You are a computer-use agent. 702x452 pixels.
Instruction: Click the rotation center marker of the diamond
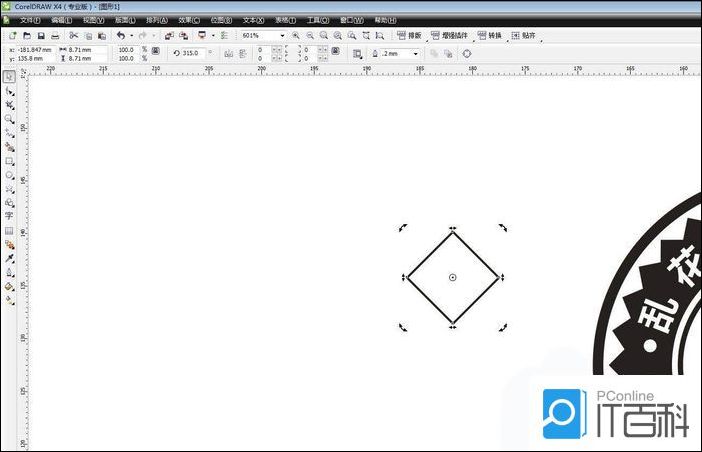(x=453, y=277)
